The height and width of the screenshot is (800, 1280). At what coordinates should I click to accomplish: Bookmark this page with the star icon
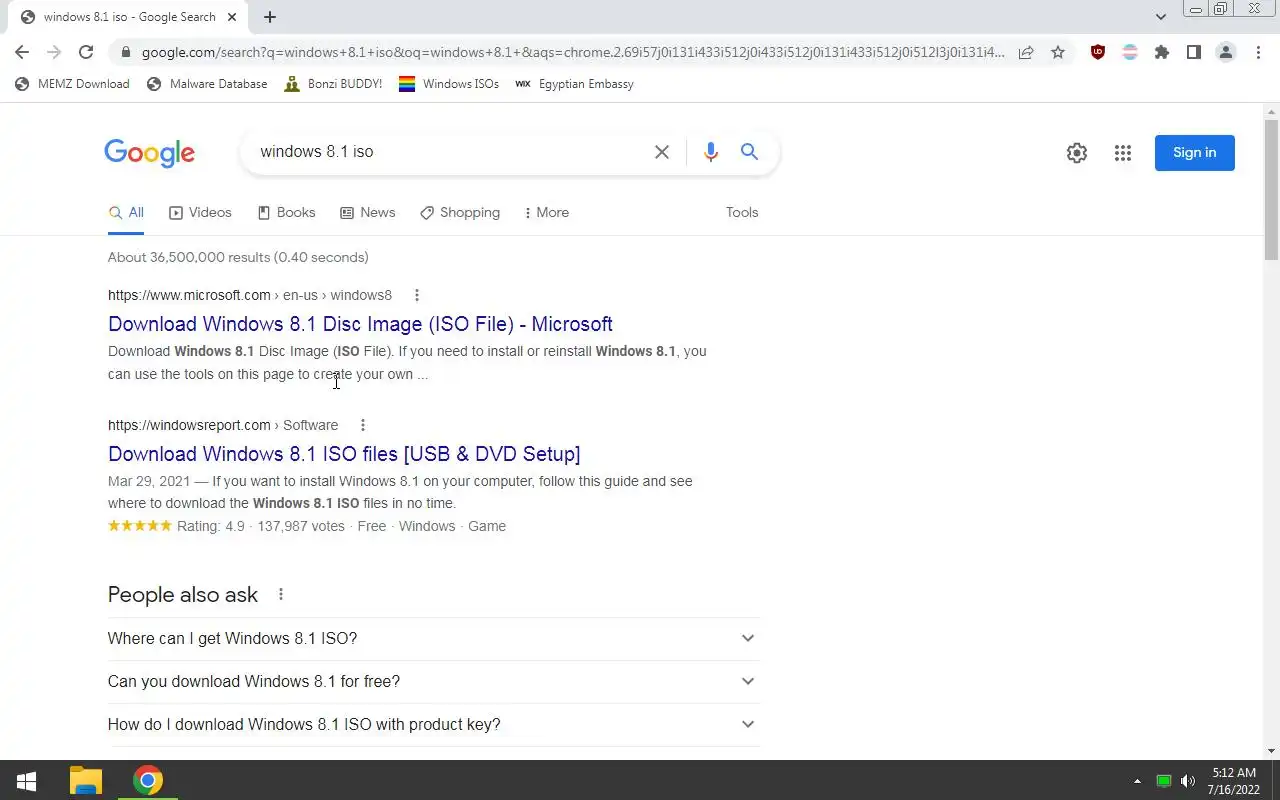1058,53
